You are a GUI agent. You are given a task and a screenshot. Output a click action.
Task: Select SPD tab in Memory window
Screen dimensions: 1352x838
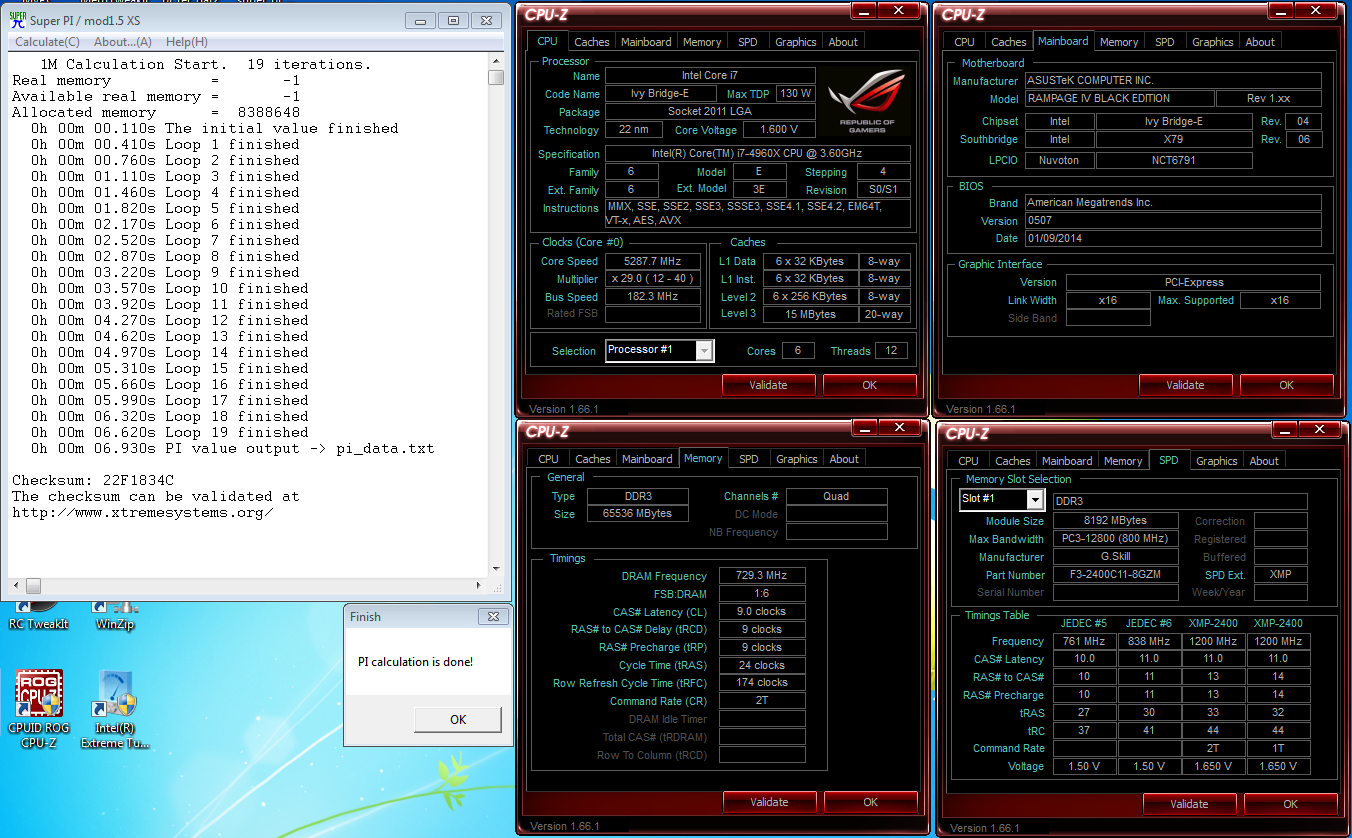[x=749, y=459]
